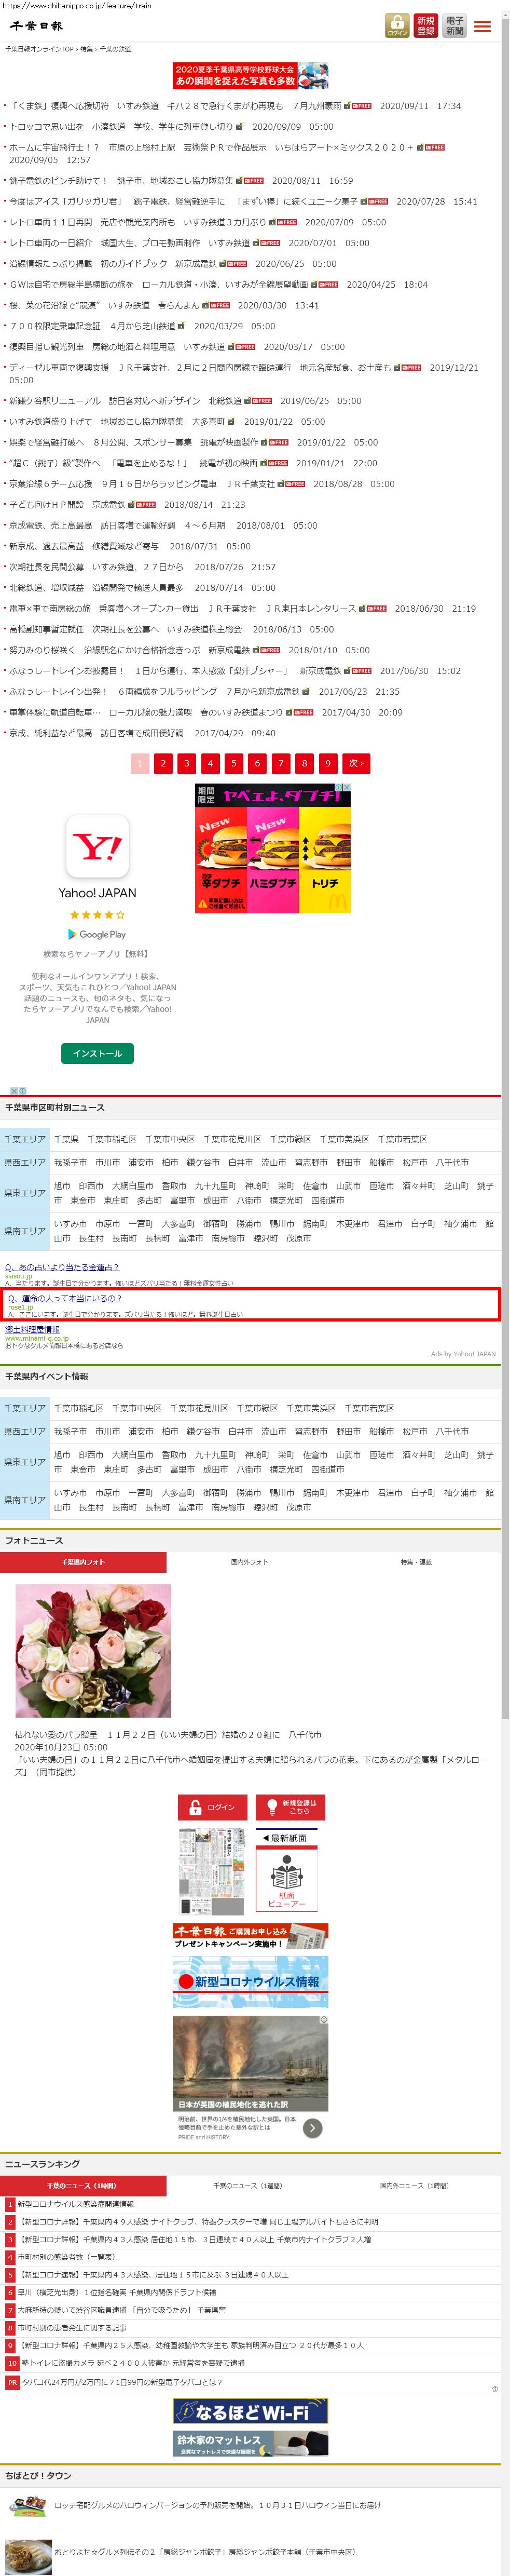Image resolution: width=510 pixels, height=2576 pixels.
Task: Click the なるほどWi-Fi banner ad
Action: pos(250,2412)
